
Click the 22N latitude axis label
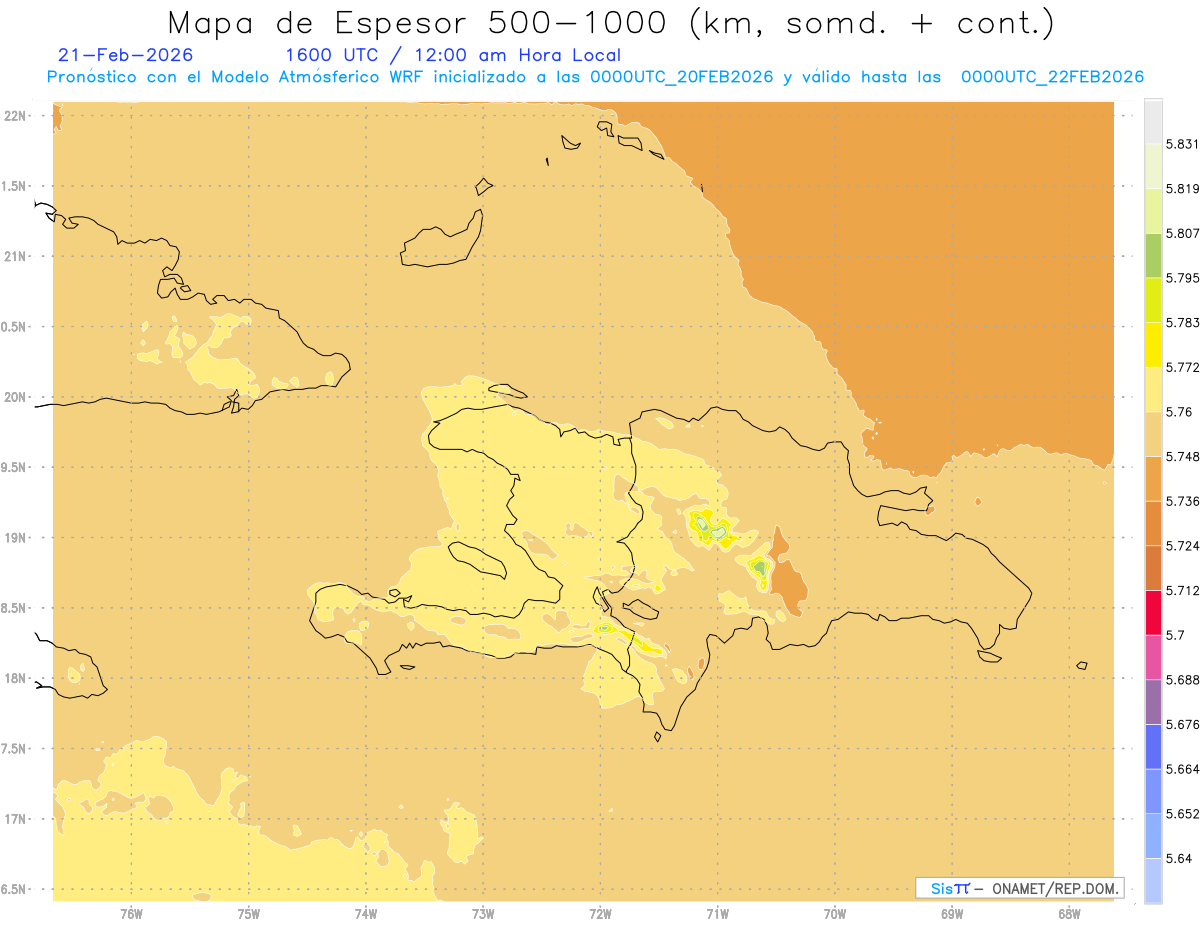coord(16,116)
